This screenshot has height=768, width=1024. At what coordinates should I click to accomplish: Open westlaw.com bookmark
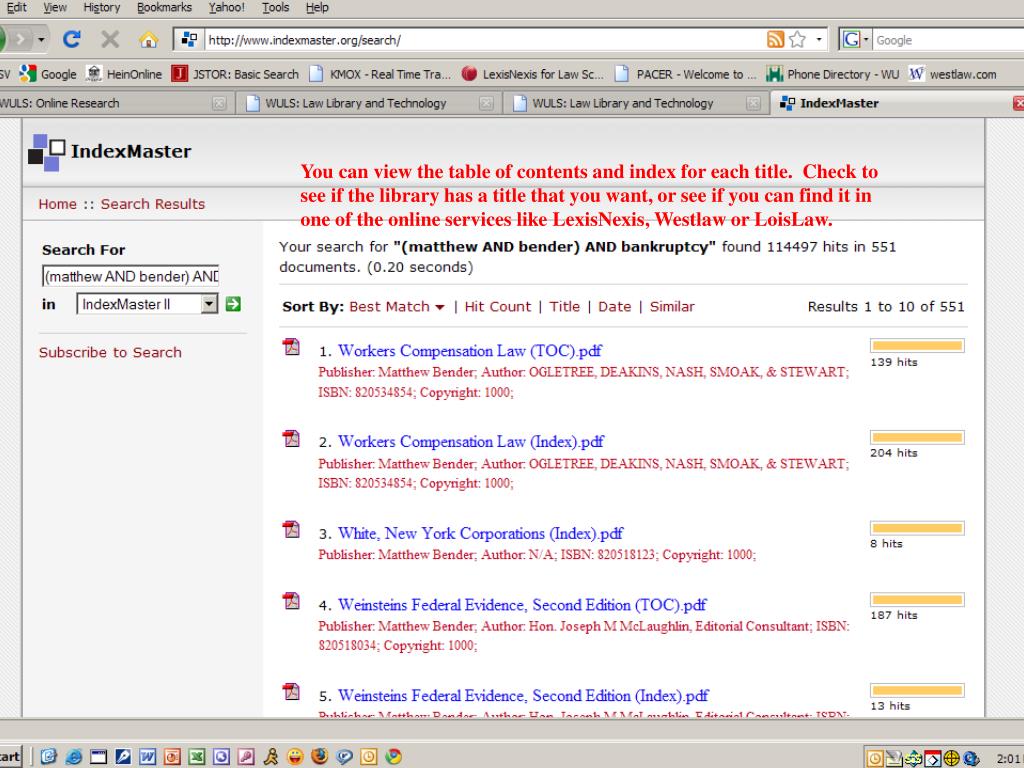(953, 74)
